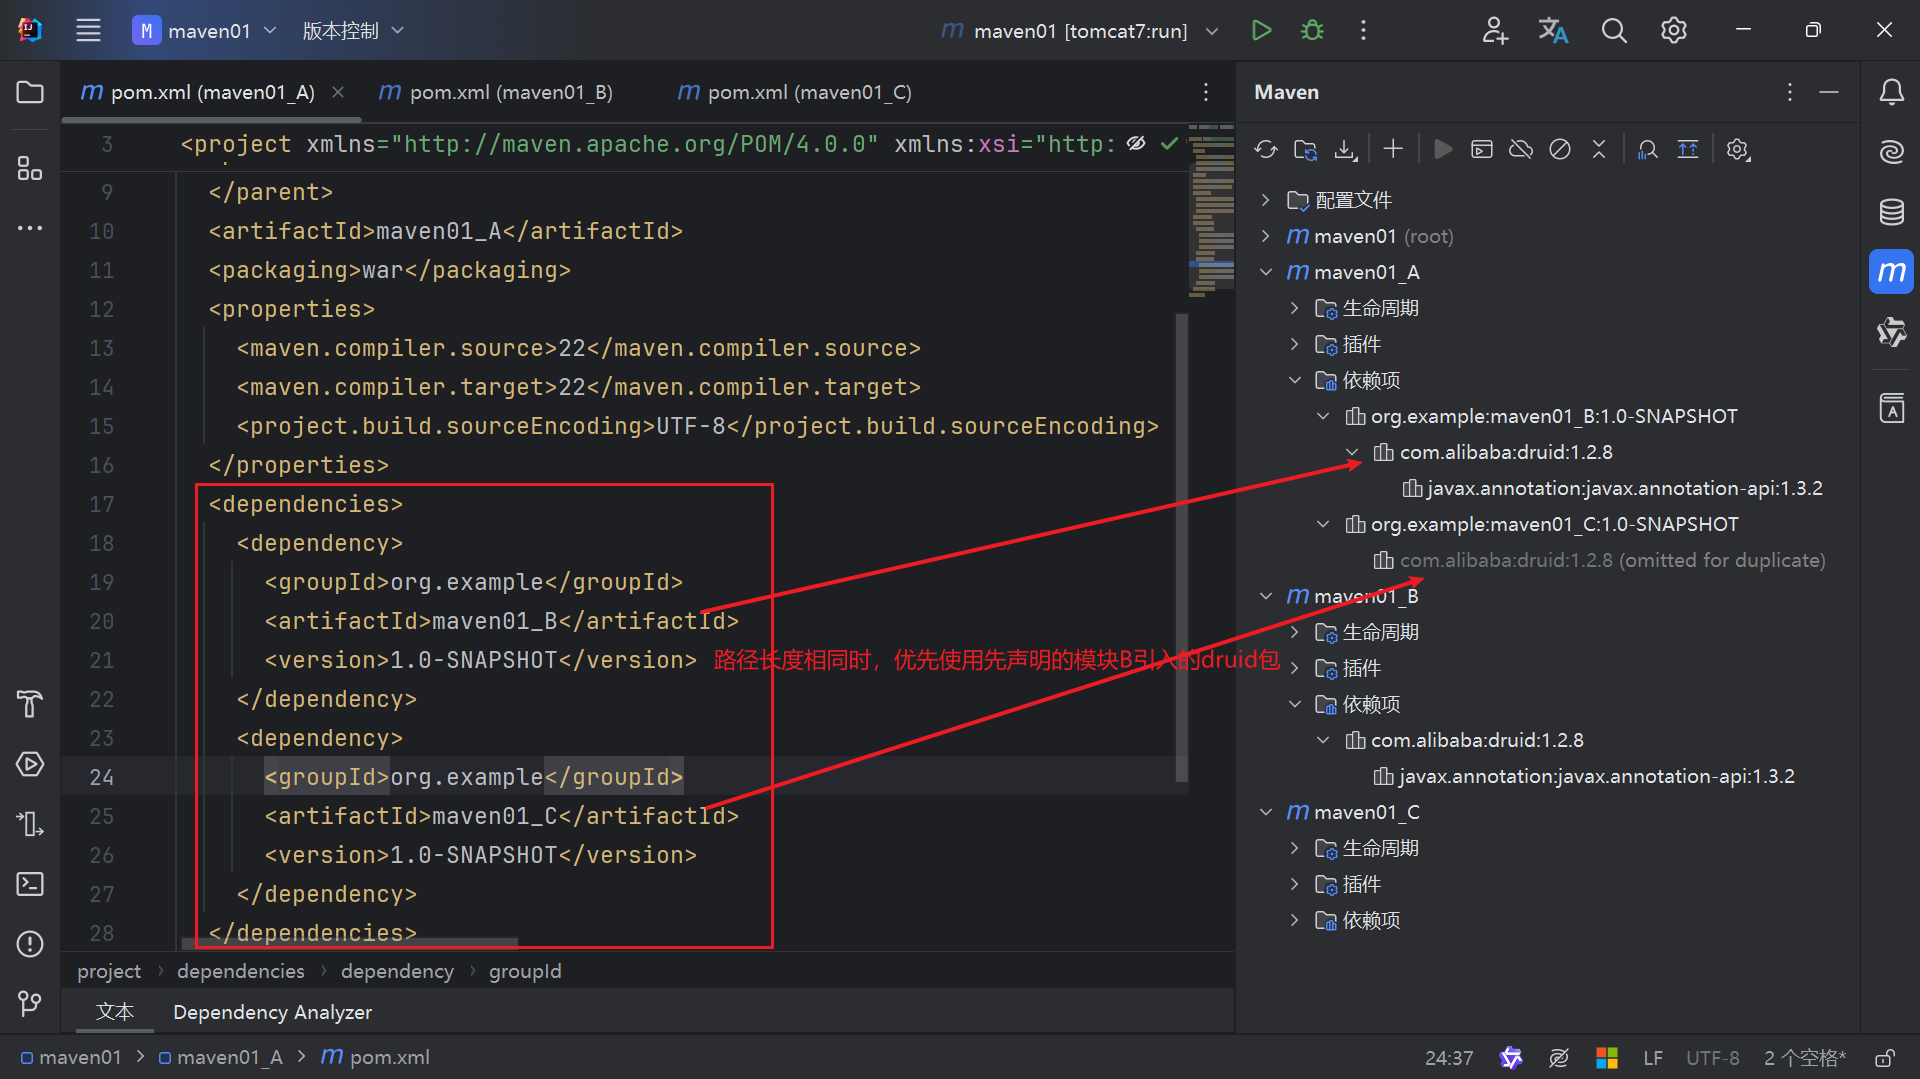Expand the 配置文件 node

pyautogui.click(x=1266, y=200)
